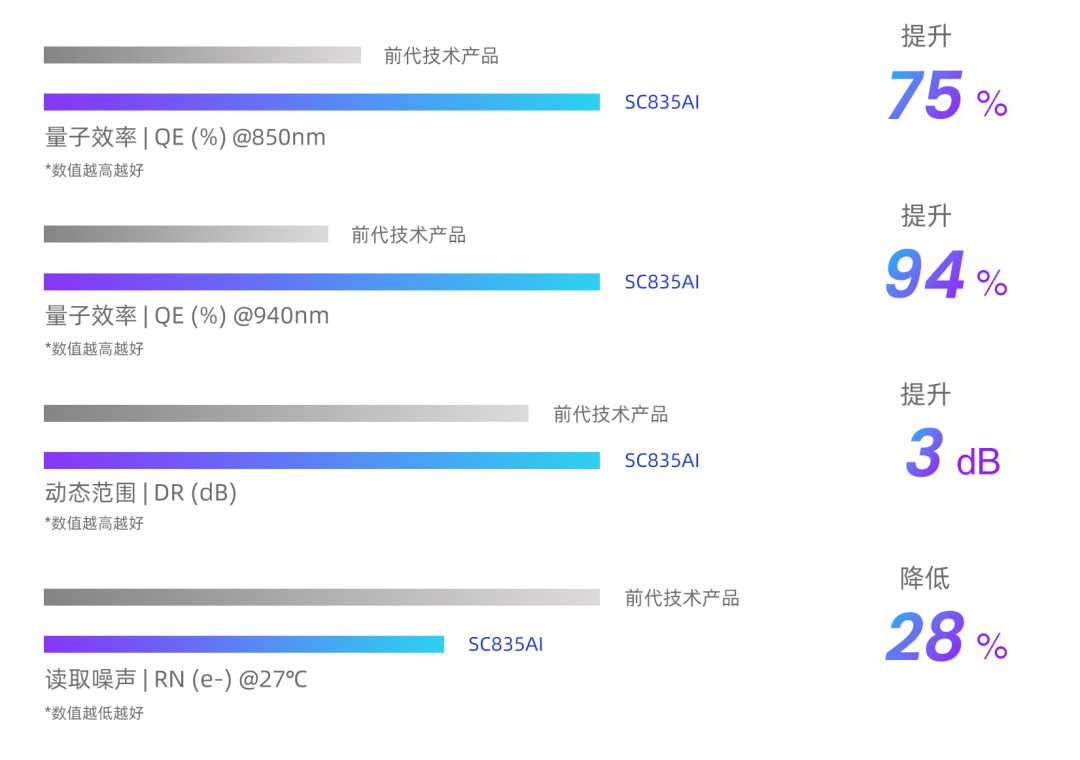The height and width of the screenshot is (760, 1080).
Task: Click the large 75% improvement figure
Action: 946,97
